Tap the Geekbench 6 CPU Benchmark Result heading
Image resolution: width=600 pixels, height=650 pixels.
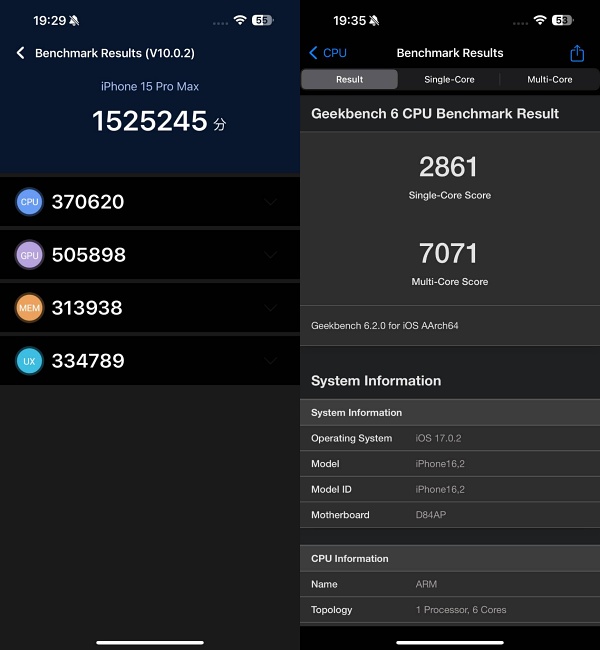[435, 114]
